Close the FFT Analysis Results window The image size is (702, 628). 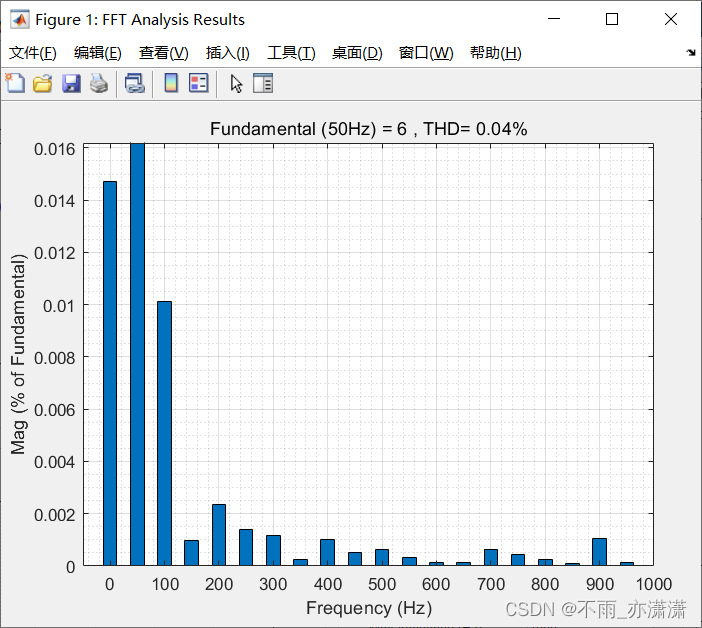671,19
